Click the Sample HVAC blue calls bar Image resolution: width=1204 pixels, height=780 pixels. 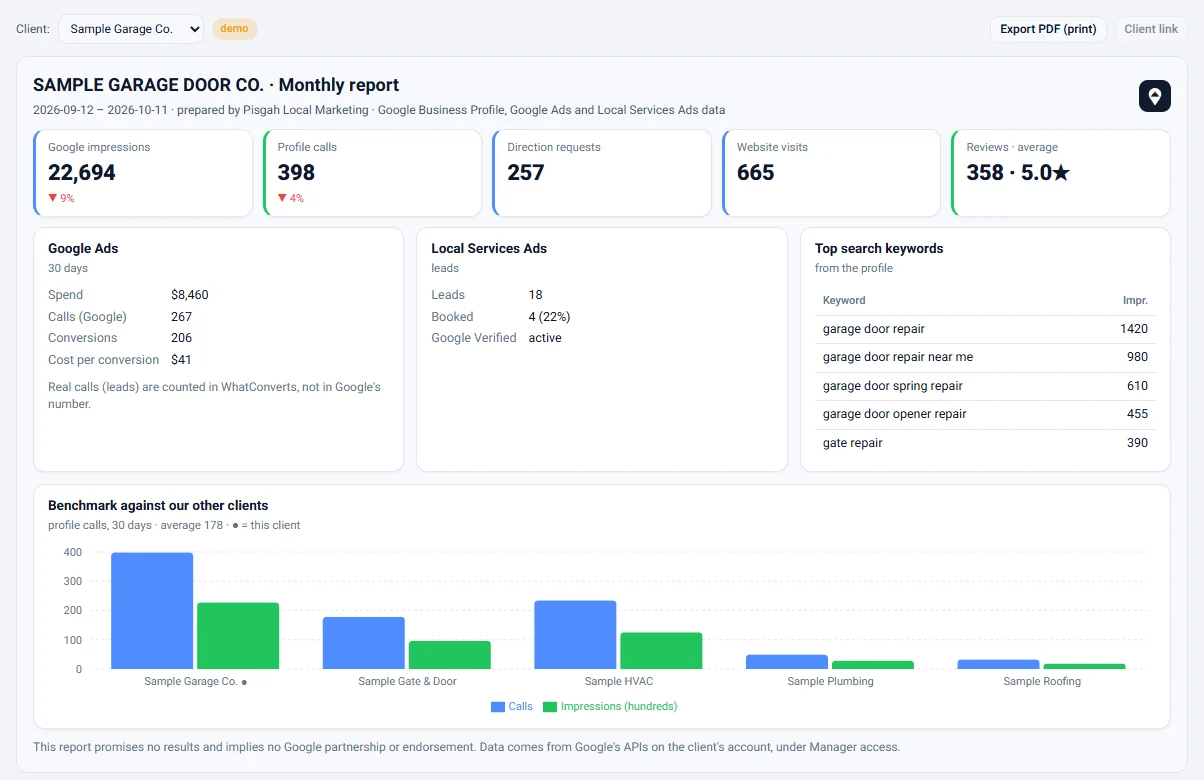(575, 635)
